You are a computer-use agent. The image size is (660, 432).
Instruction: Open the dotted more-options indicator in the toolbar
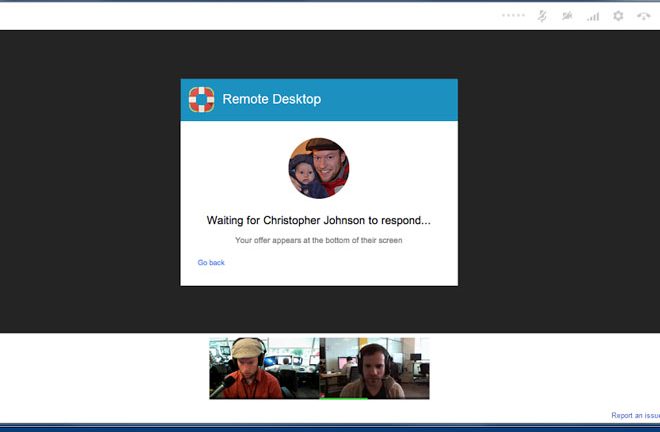[513, 16]
